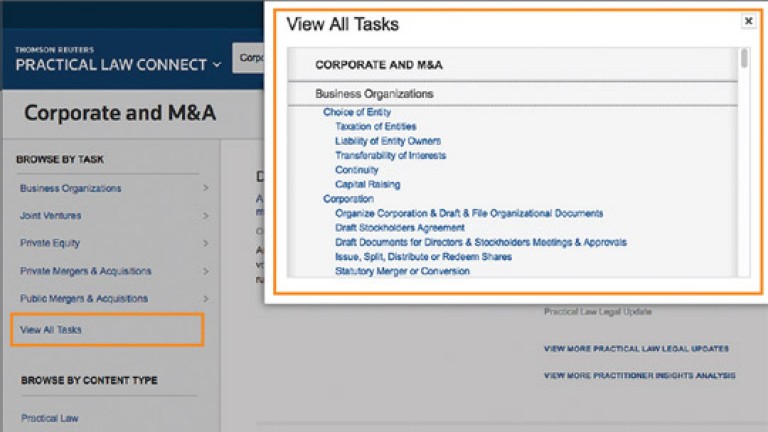Select Corporation heading in task list
The height and width of the screenshot is (432, 768).
tap(348, 199)
